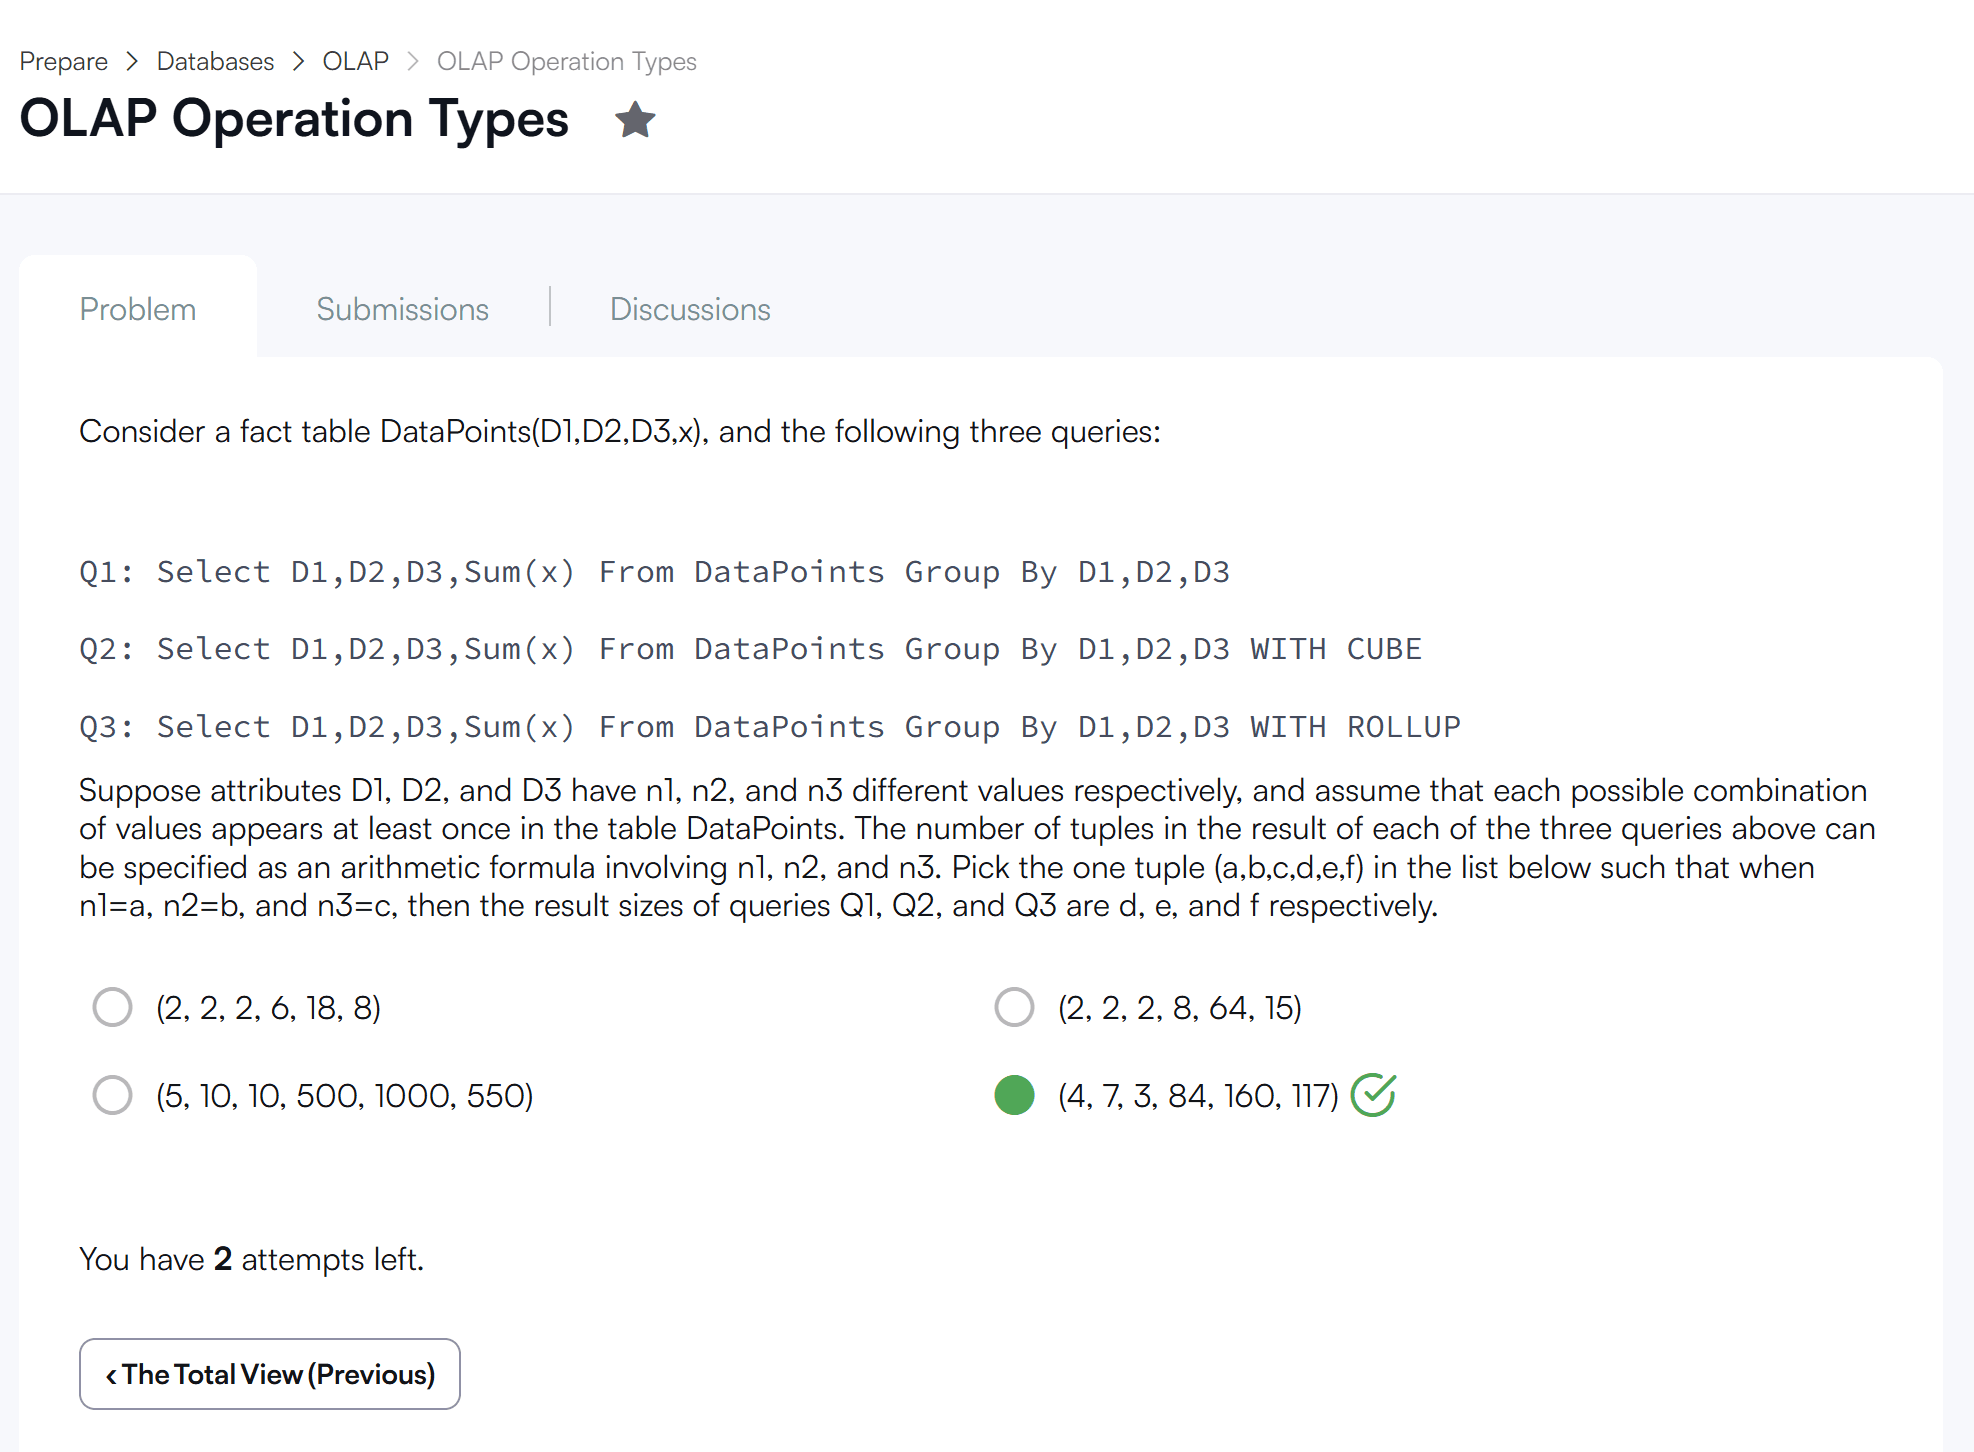The image size is (1974, 1452).
Task: Navigate to Databases breadcrumb
Action: pos(215,61)
